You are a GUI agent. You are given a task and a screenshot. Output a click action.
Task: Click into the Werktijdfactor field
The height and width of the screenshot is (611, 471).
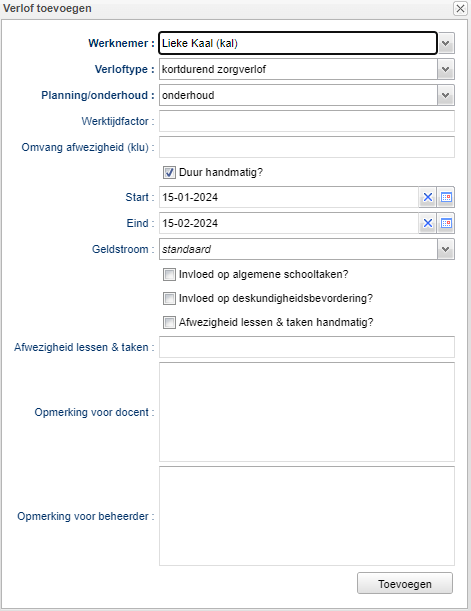tap(307, 121)
